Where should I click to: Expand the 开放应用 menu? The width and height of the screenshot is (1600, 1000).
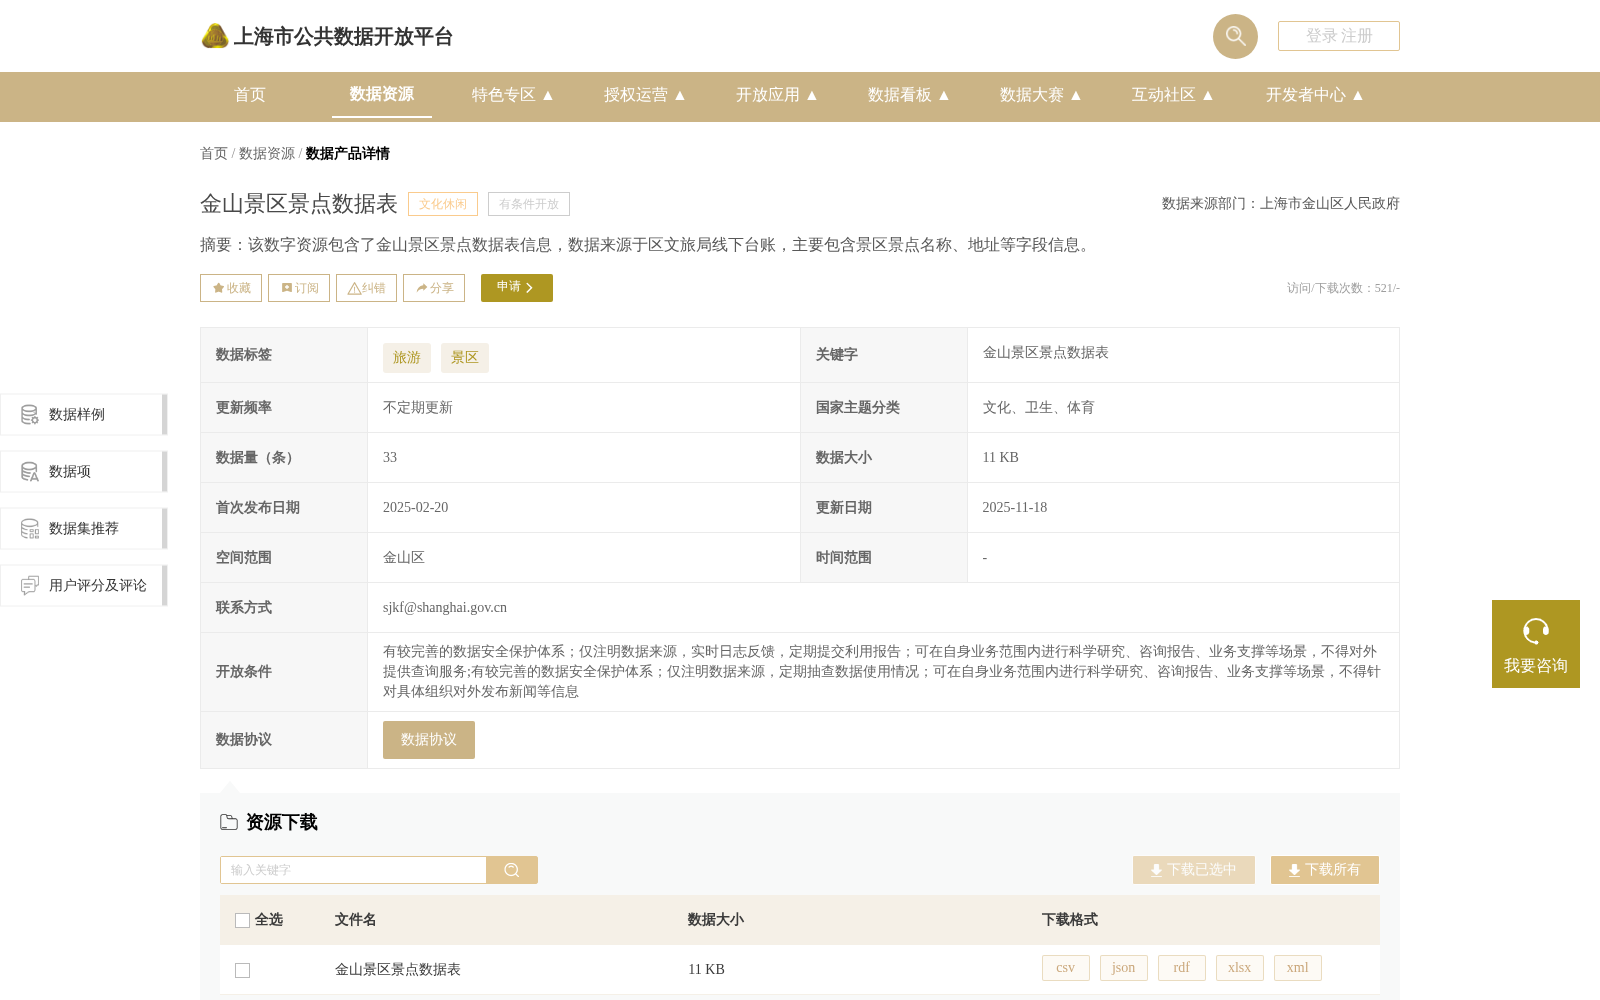pos(777,95)
